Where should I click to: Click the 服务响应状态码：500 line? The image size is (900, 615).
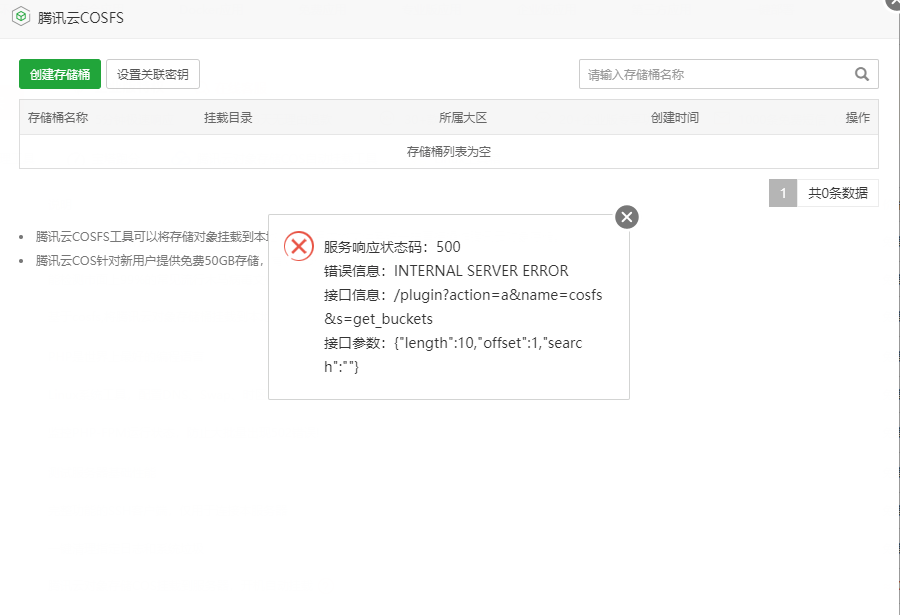pos(392,247)
